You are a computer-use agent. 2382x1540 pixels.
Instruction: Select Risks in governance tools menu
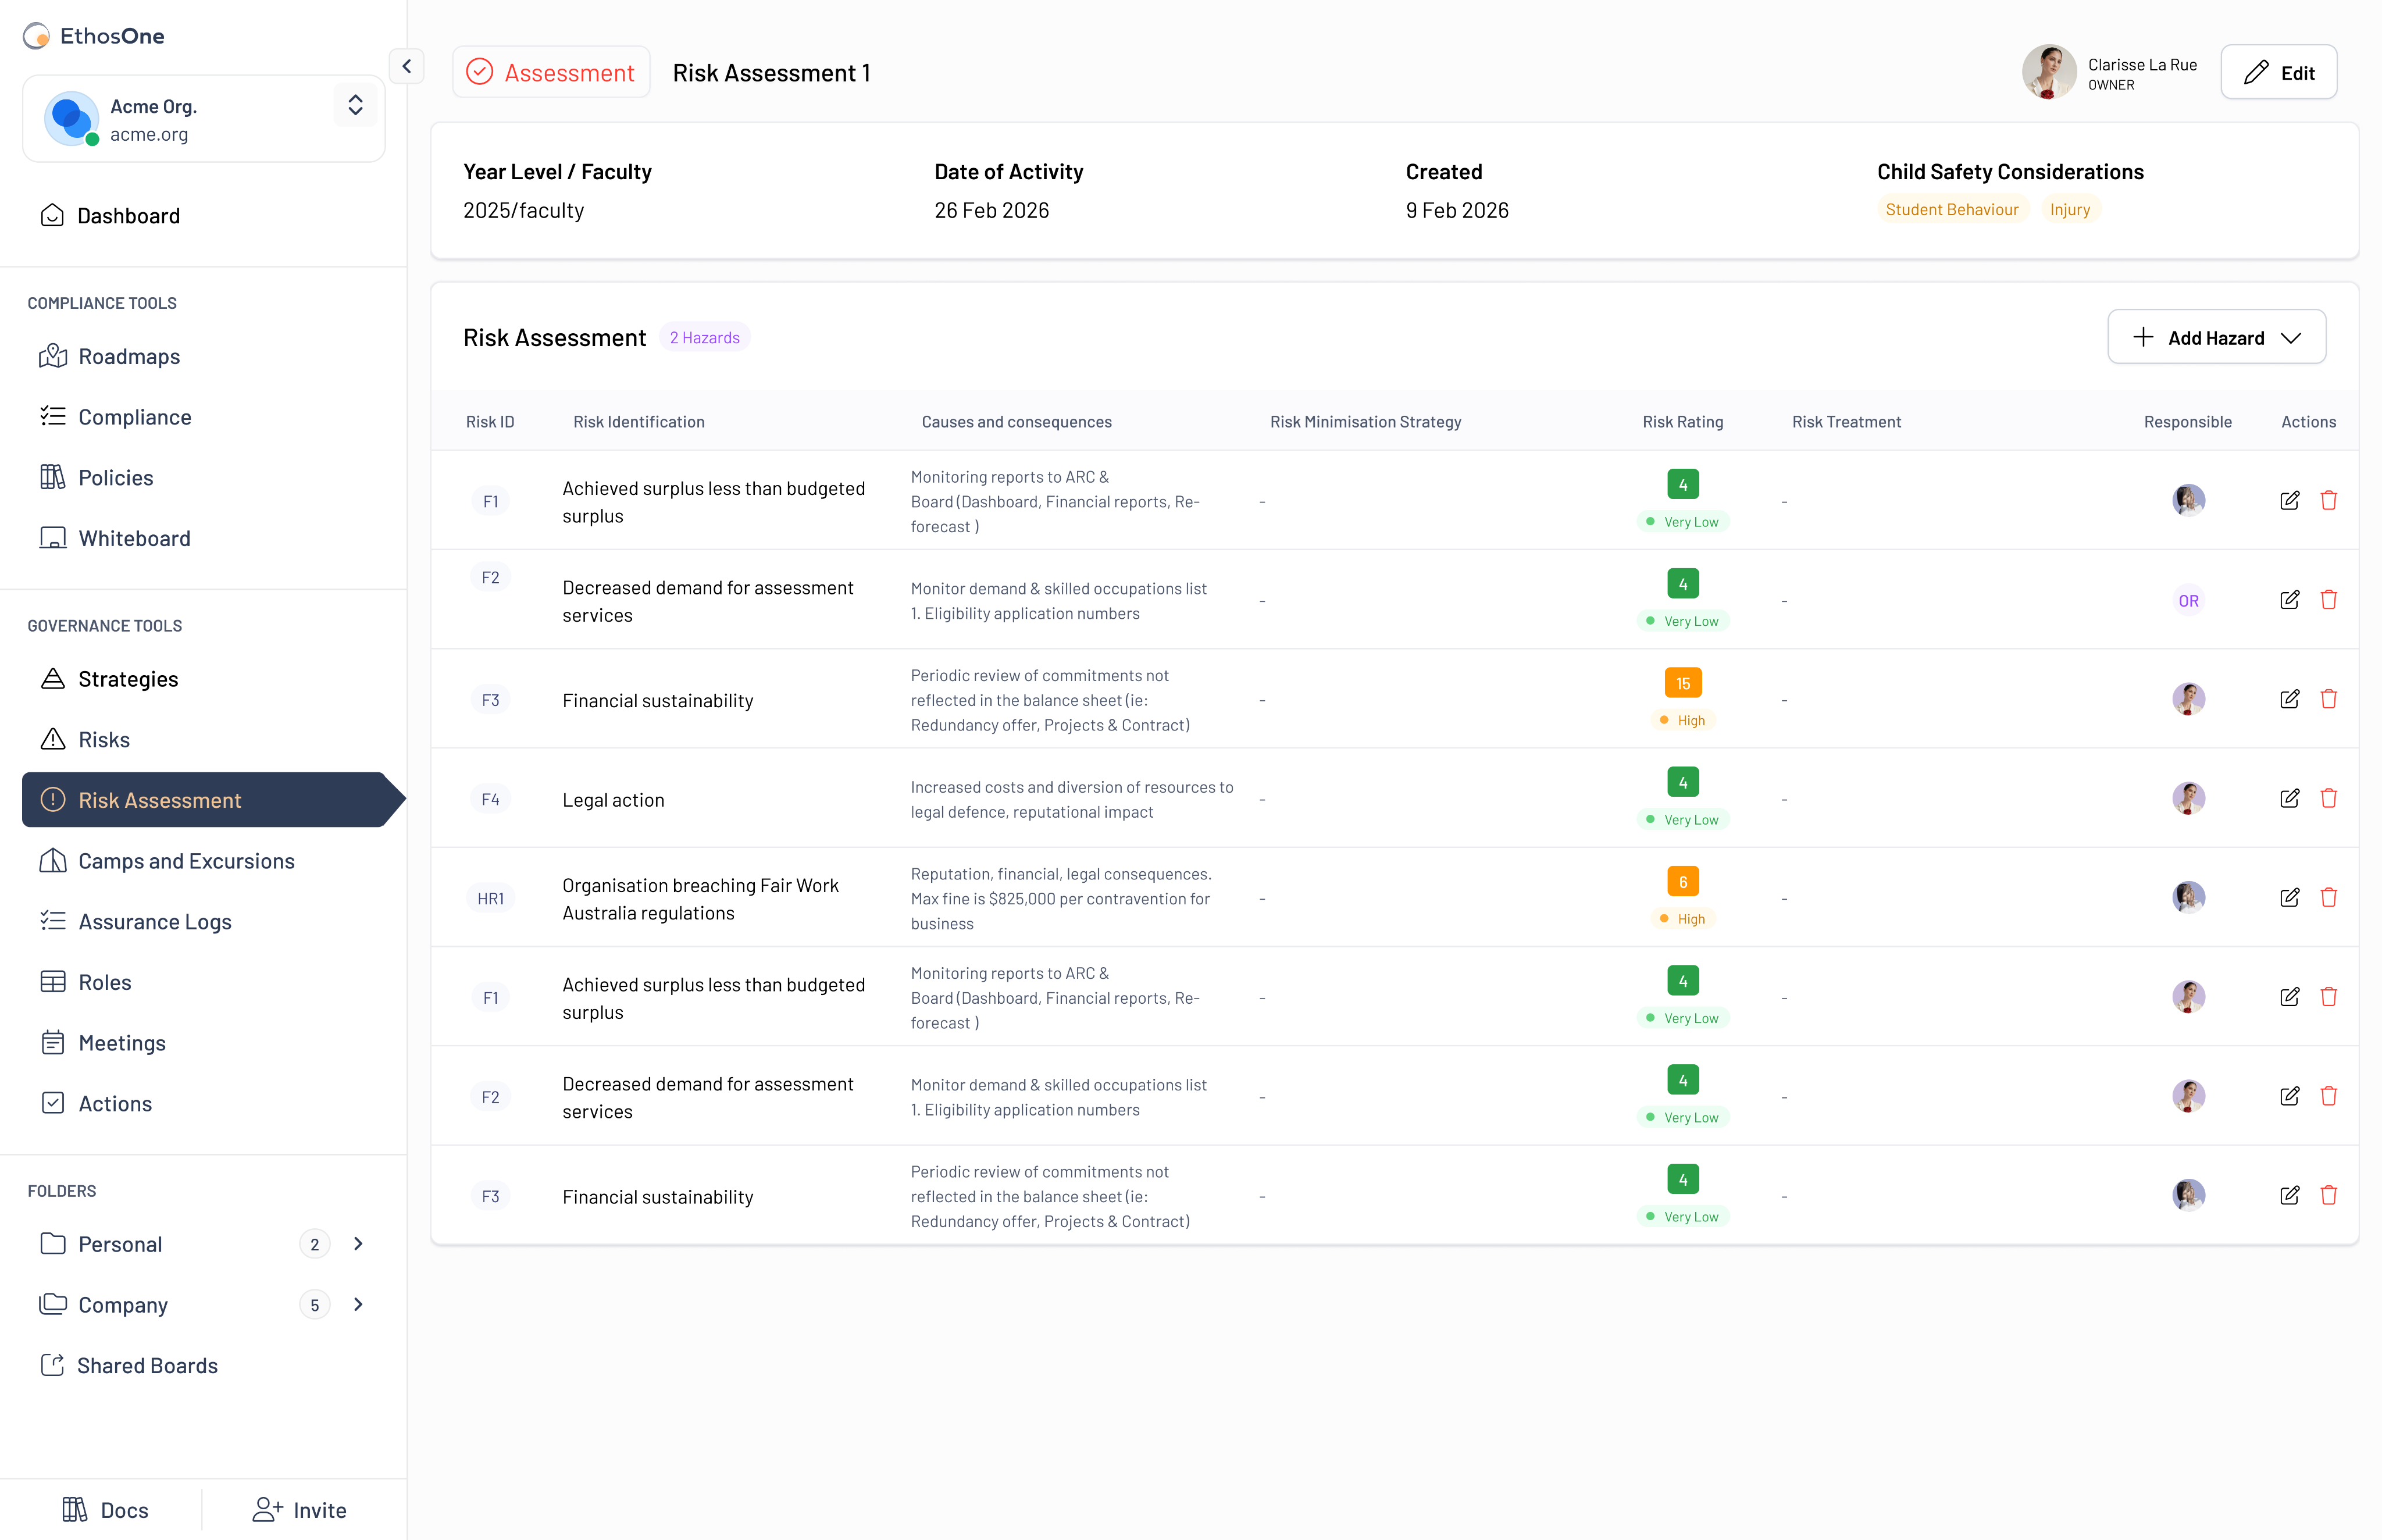coord(104,740)
